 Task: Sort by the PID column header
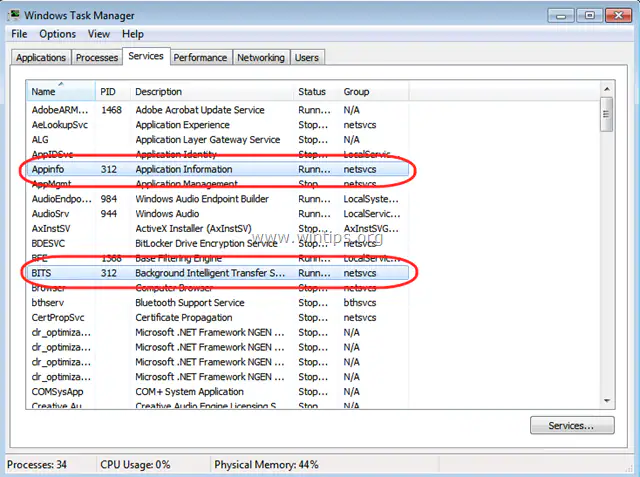pyautogui.click(x=113, y=91)
